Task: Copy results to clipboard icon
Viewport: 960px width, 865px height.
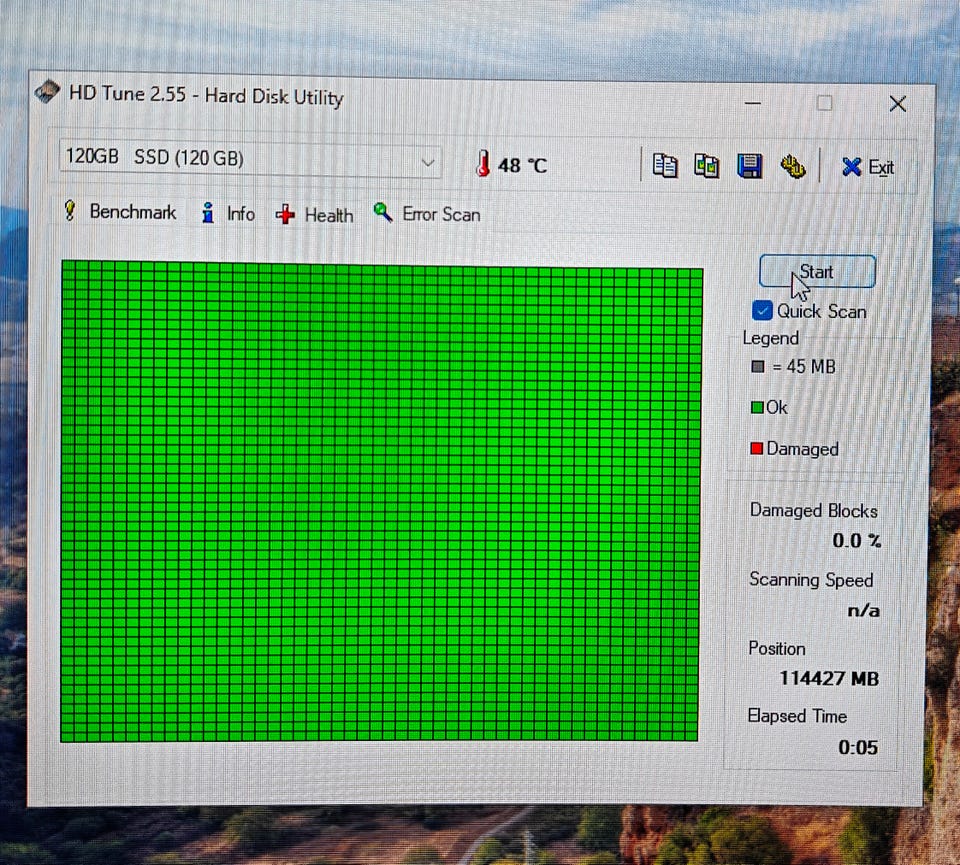Action: point(665,166)
